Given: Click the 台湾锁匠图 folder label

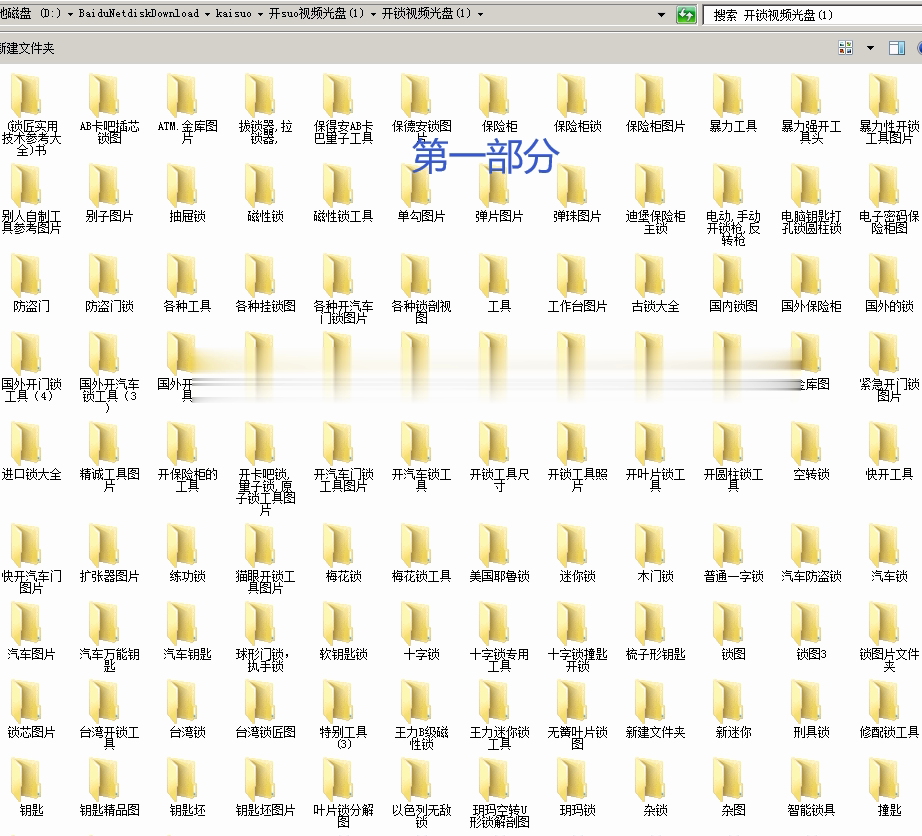Looking at the screenshot, I should [266, 733].
